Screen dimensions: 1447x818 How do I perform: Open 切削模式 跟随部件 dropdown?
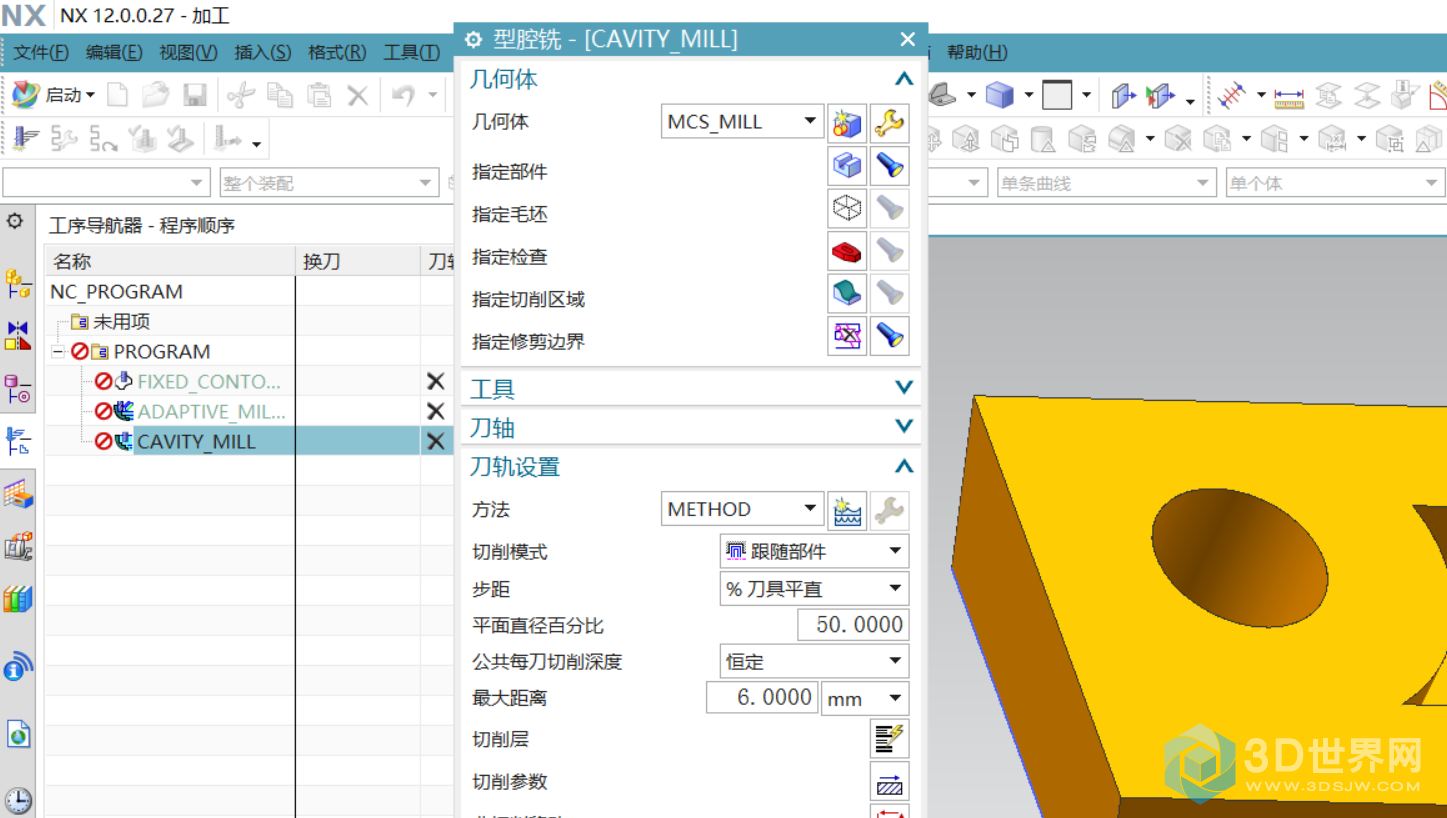tap(814, 551)
